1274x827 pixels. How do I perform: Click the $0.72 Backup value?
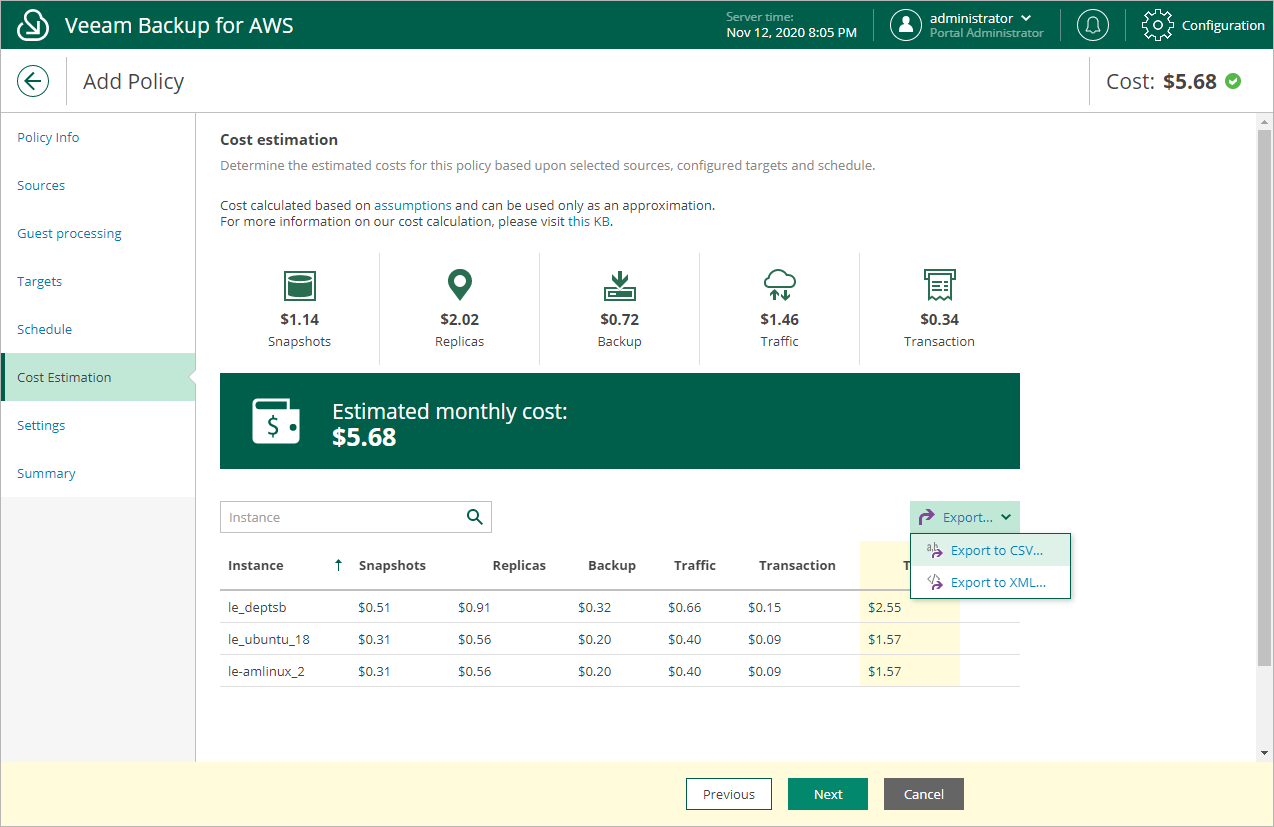619,320
